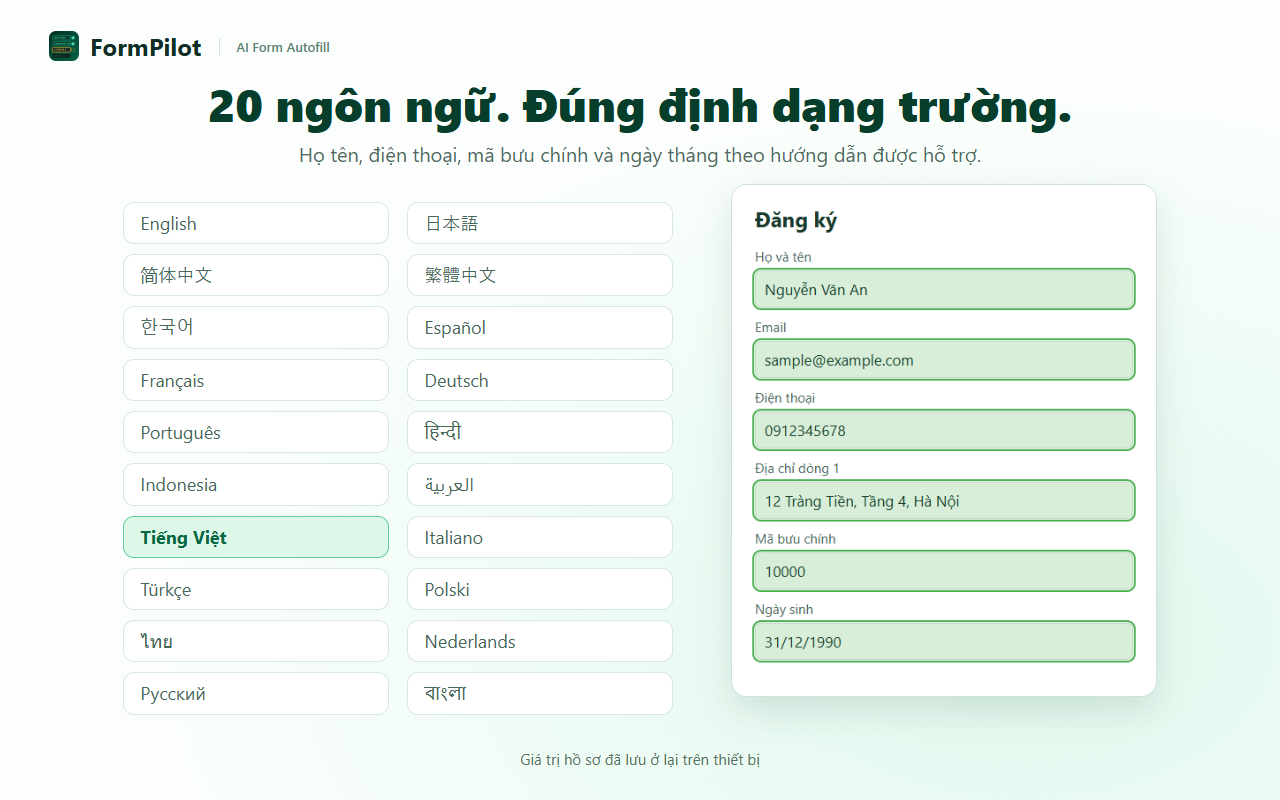
Task: Choose Indonesia language button
Action: (256, 484)
